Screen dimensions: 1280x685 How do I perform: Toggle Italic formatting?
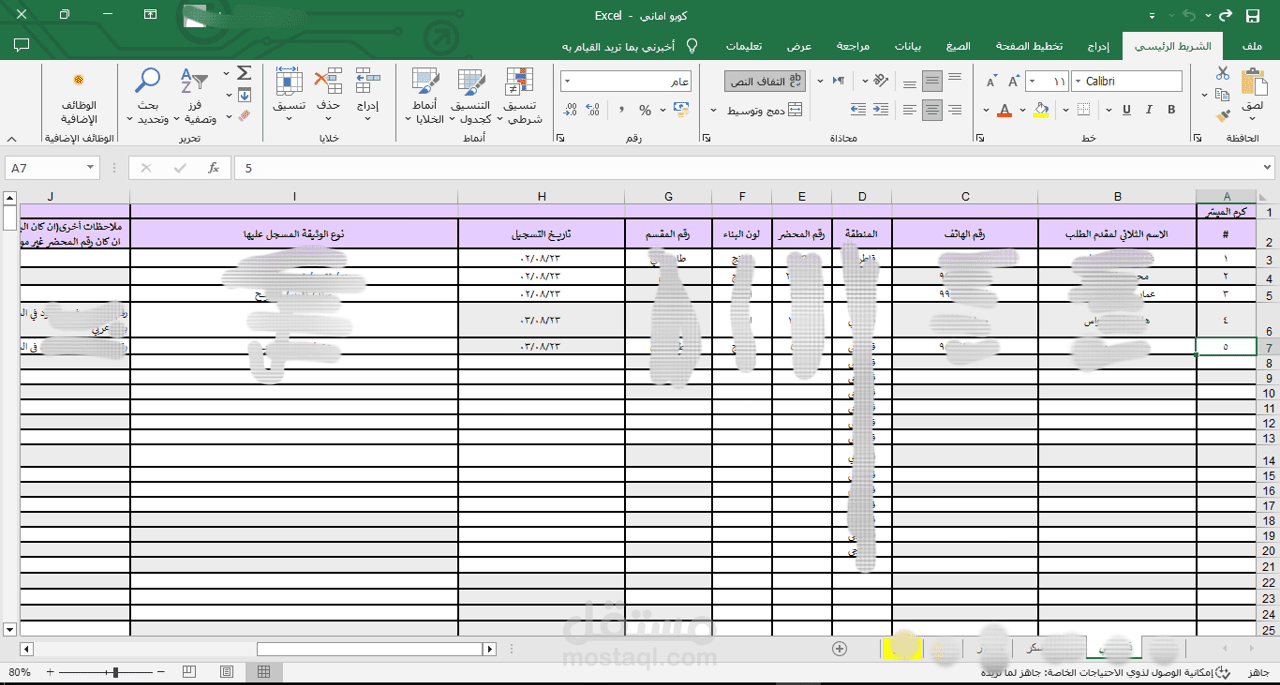click(x=1148, y=110)
